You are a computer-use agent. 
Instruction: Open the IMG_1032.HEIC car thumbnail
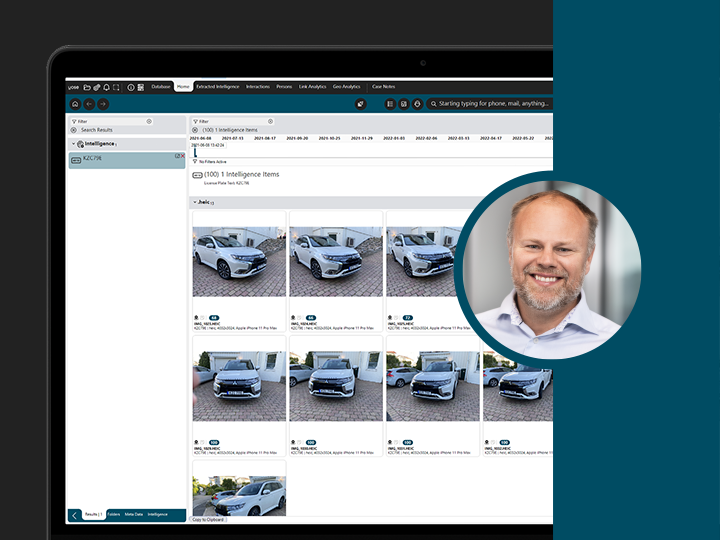[x=518, y=386]
